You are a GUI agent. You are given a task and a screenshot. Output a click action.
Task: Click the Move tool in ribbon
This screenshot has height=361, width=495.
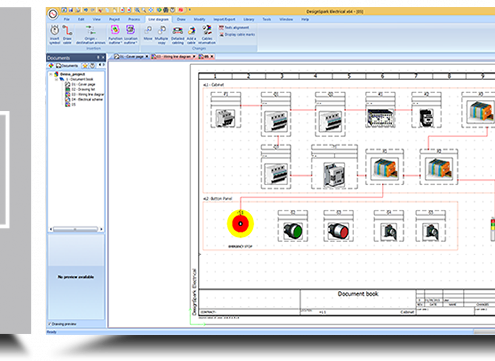tap(148, 34)
